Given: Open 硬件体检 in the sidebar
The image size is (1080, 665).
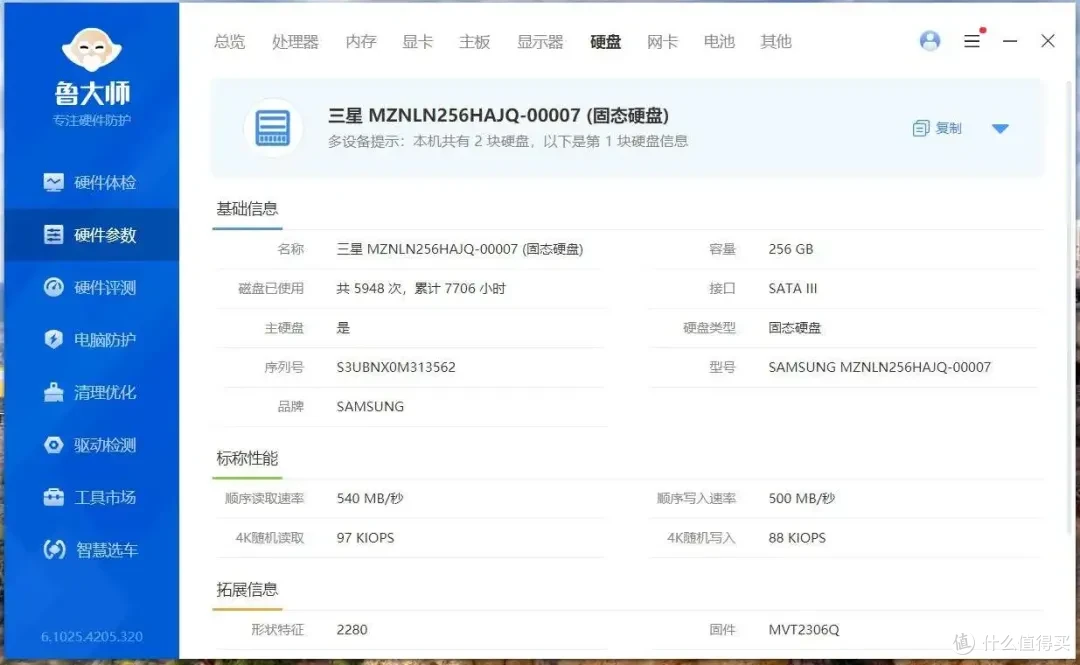Looking at the screenshot, I should click(90, 183).
